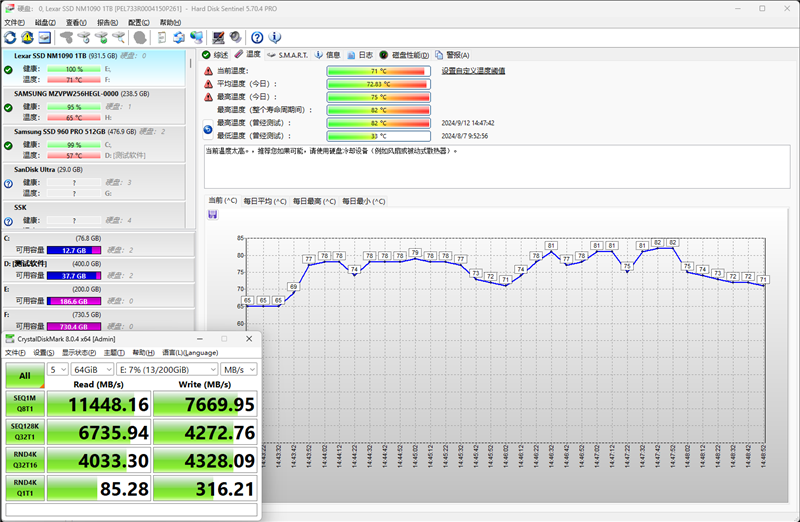Click the warning icon beside 最高温度 (今日)
The width and height of the screenshot is (800, 522).
tap(208, 97)
